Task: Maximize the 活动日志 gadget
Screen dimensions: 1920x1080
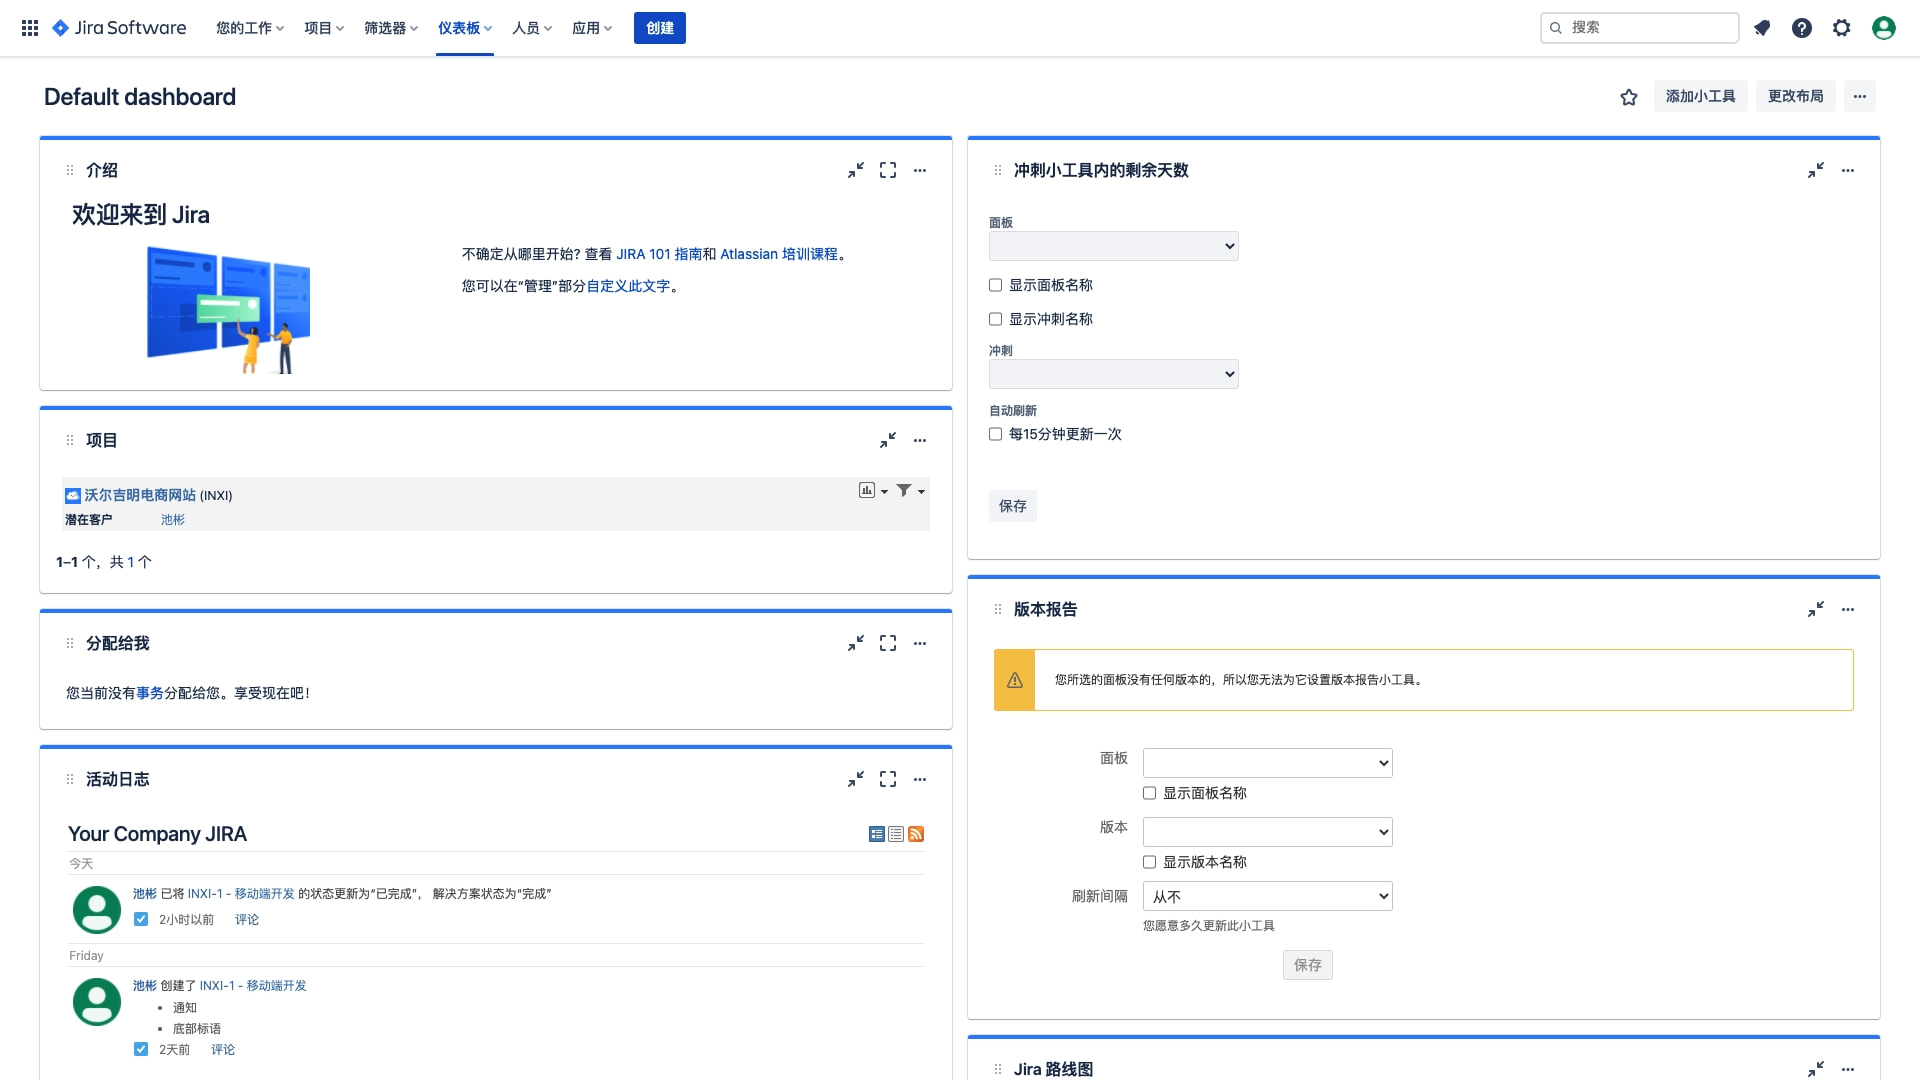Action: point(888,780)
